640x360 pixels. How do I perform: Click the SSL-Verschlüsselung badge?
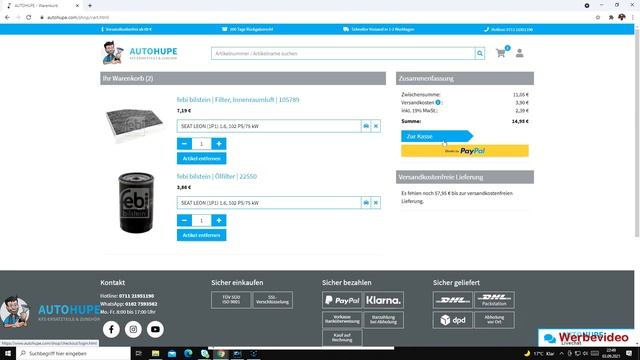tap(273, 300)
